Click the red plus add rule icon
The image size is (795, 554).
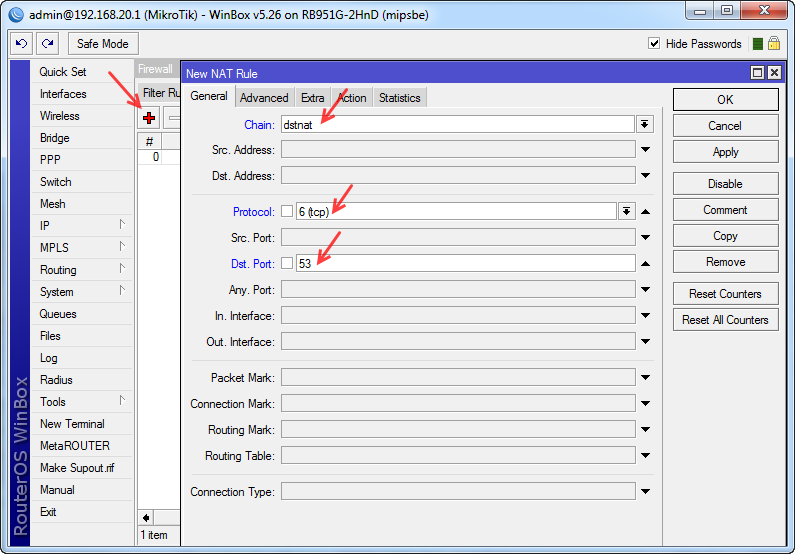[149, 118]
